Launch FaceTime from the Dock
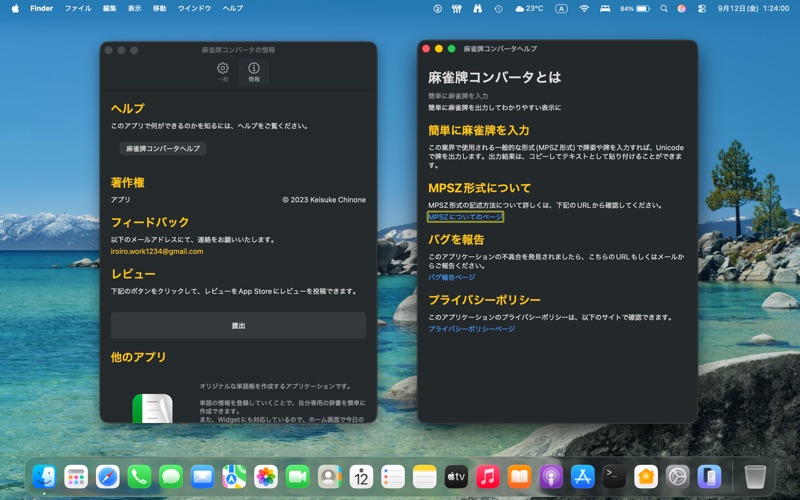The width and height of the screenshot is (800, 500). (298, 477)
